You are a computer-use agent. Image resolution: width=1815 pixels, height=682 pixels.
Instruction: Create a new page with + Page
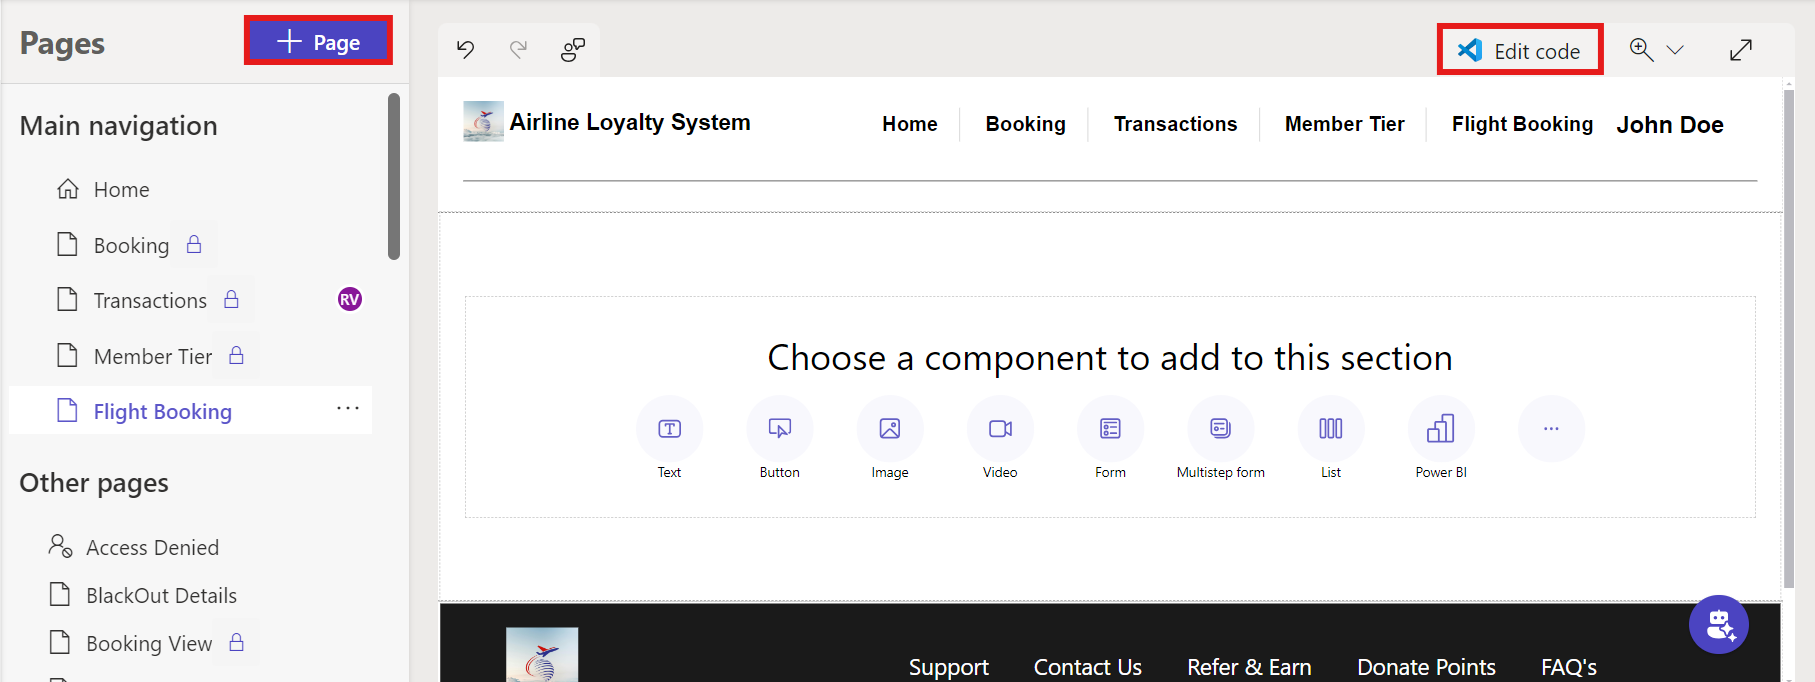coord(318,42)
